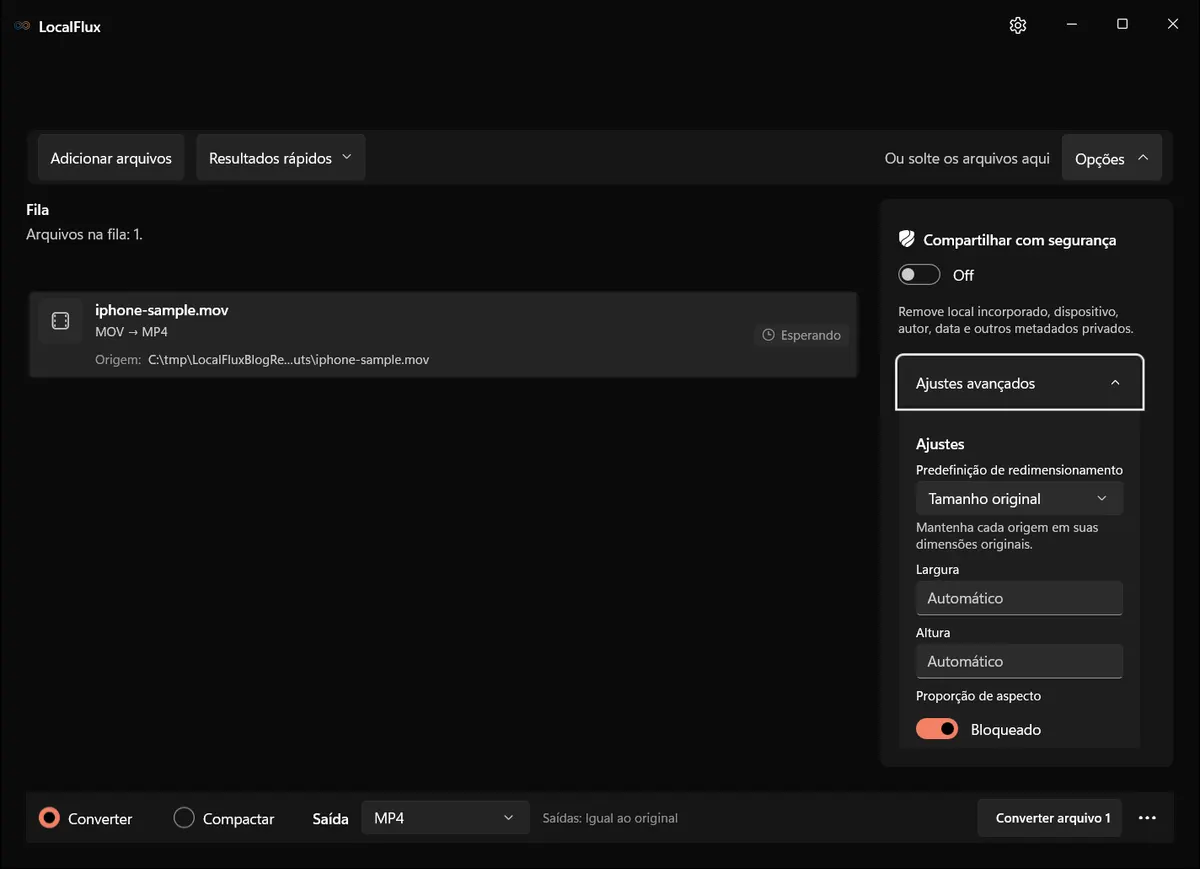
Task: Minimize the LocalFlux window
Action: 1071,25
